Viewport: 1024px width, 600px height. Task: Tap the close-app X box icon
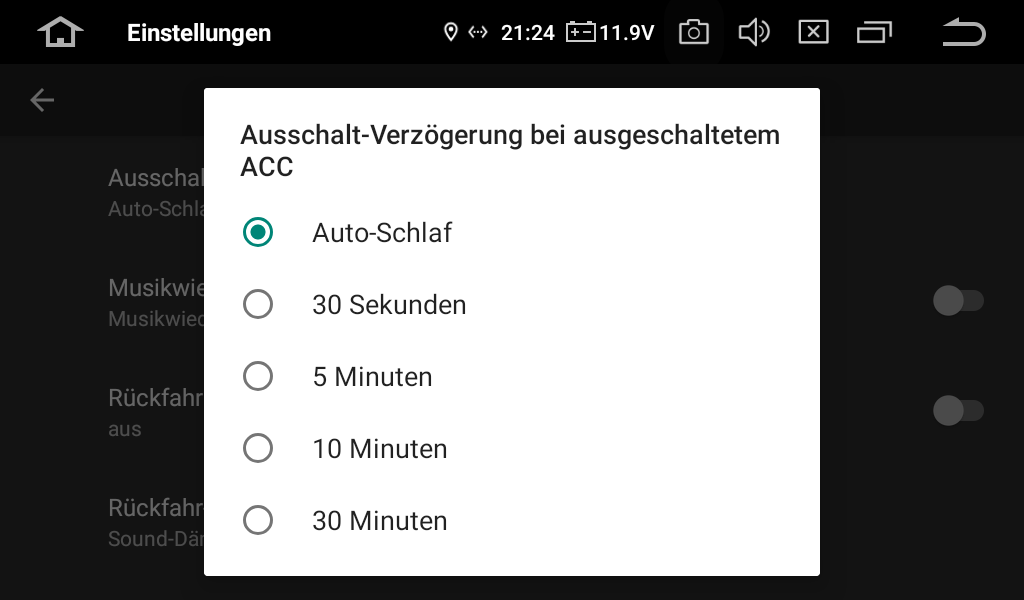coord(813,32)
